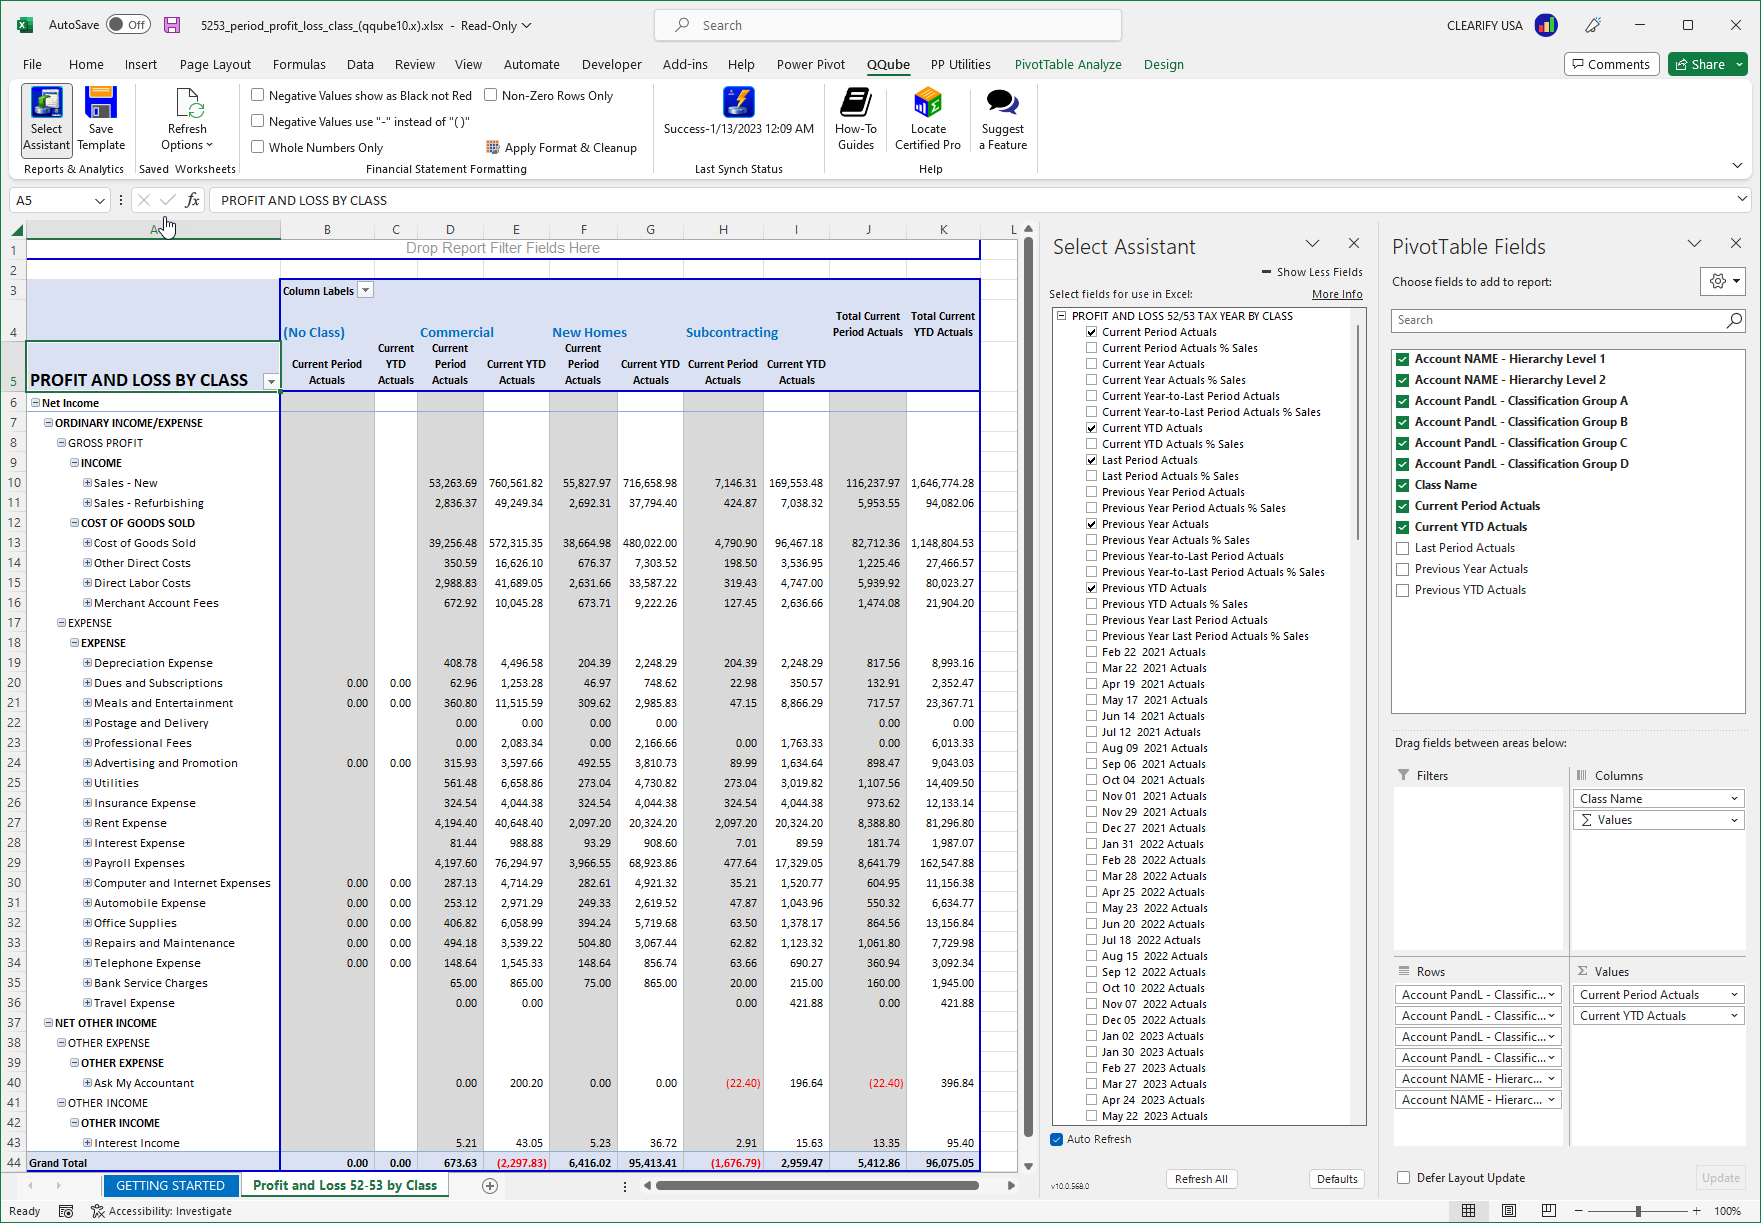Click the Save Template icon
1761x1223 pixels.
point(101,118)
